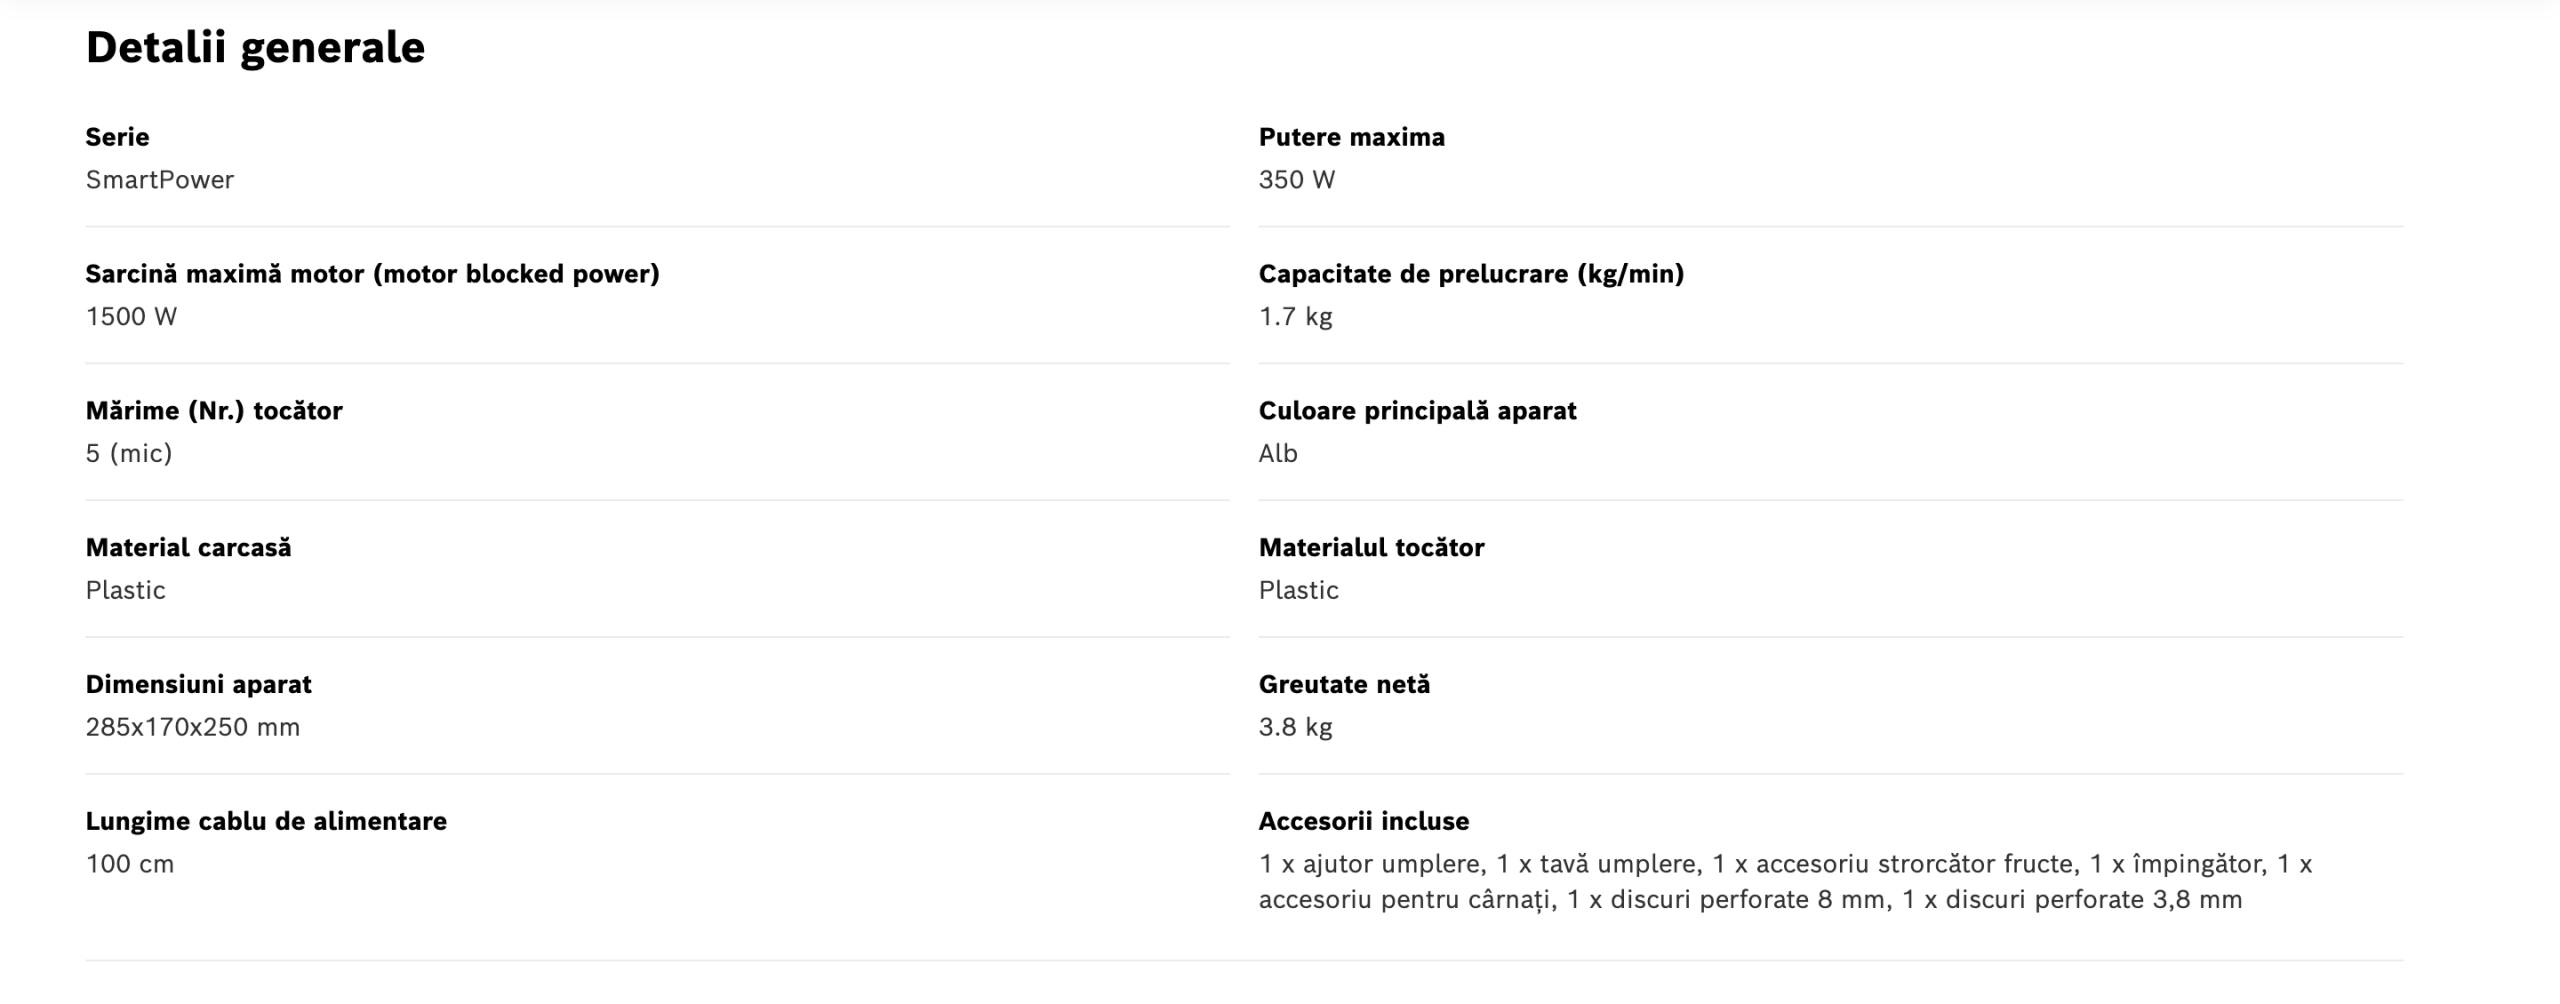Click the 'Greutate netă' label
2560x1004 pixels.
pos(1344,685)
